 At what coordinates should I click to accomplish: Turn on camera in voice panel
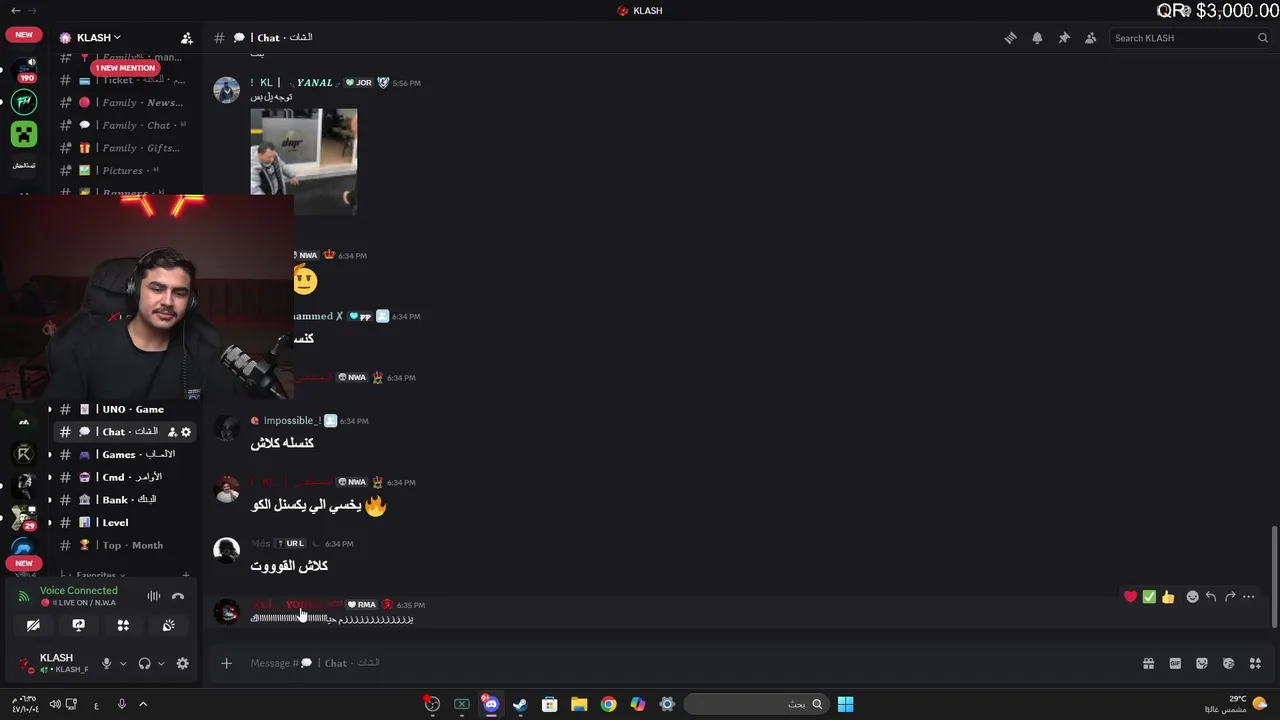33,625
